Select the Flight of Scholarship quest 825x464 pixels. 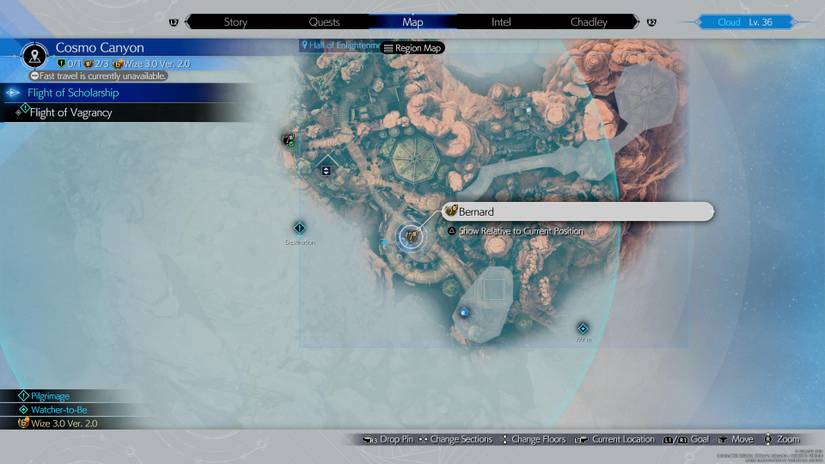(x=73, y=93)
